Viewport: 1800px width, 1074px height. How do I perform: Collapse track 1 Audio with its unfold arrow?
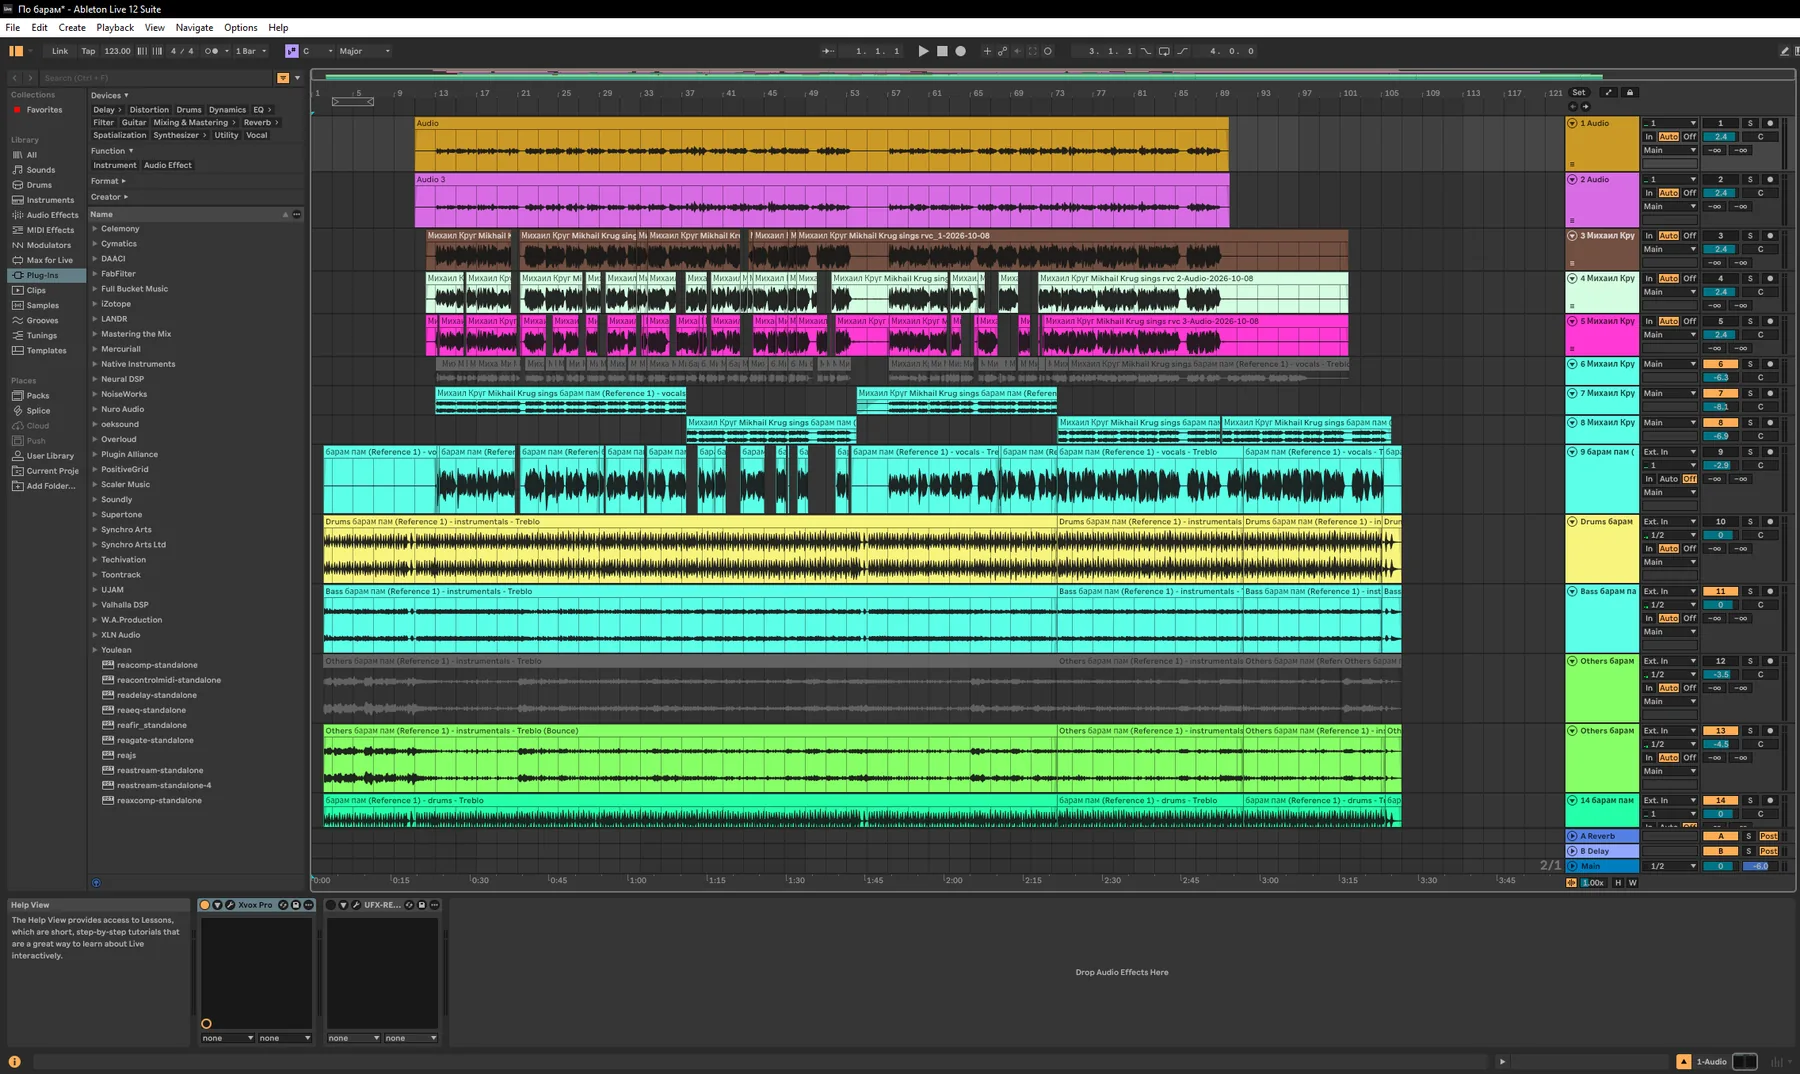pyautogui.click(x=1572, y=123)
